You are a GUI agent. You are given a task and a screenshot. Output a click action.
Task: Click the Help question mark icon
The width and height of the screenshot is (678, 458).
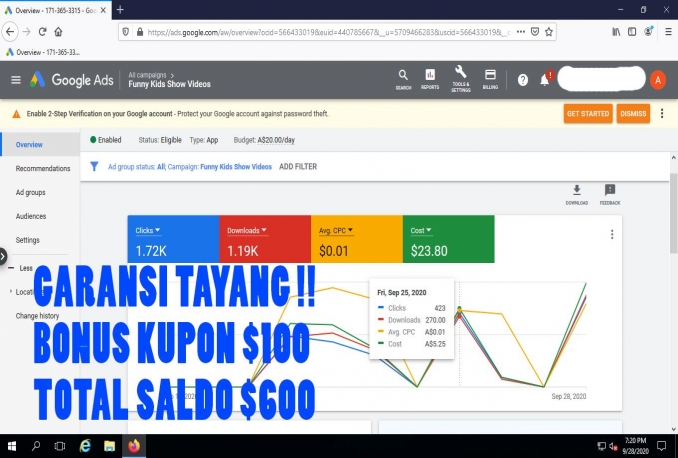(x=522, y=80)
